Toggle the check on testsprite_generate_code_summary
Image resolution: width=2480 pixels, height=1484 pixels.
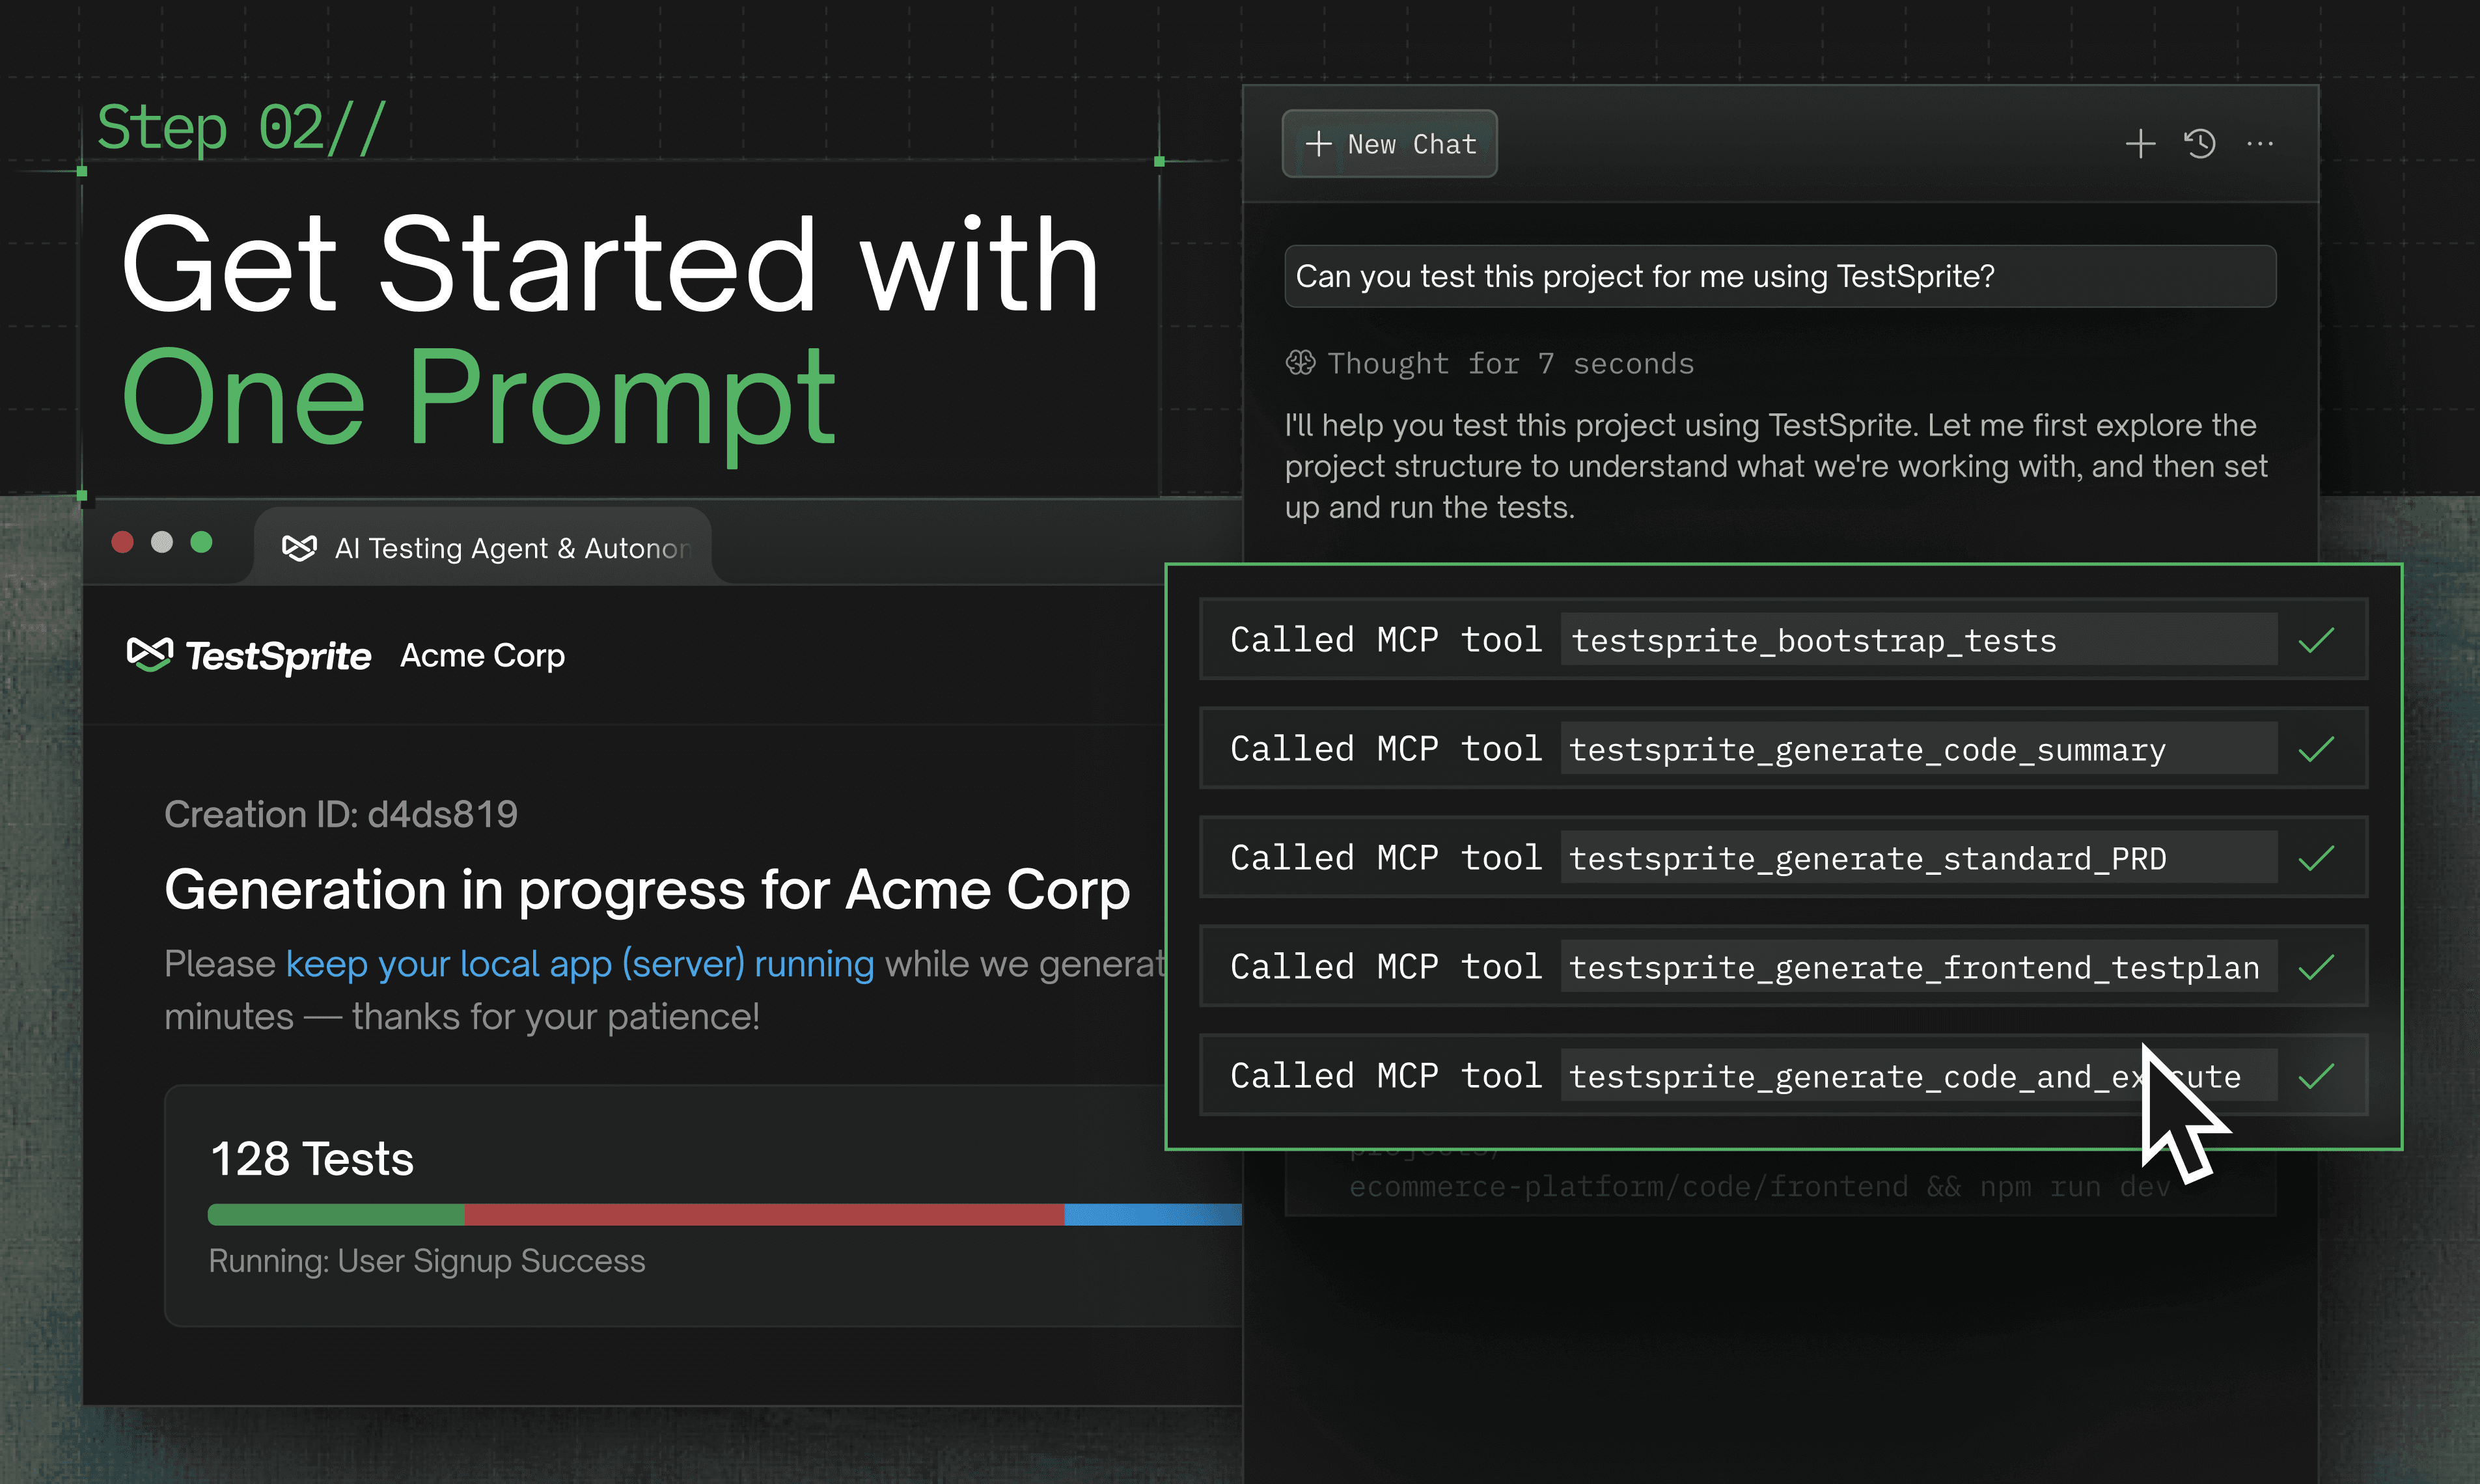(x=2318, y=748)
